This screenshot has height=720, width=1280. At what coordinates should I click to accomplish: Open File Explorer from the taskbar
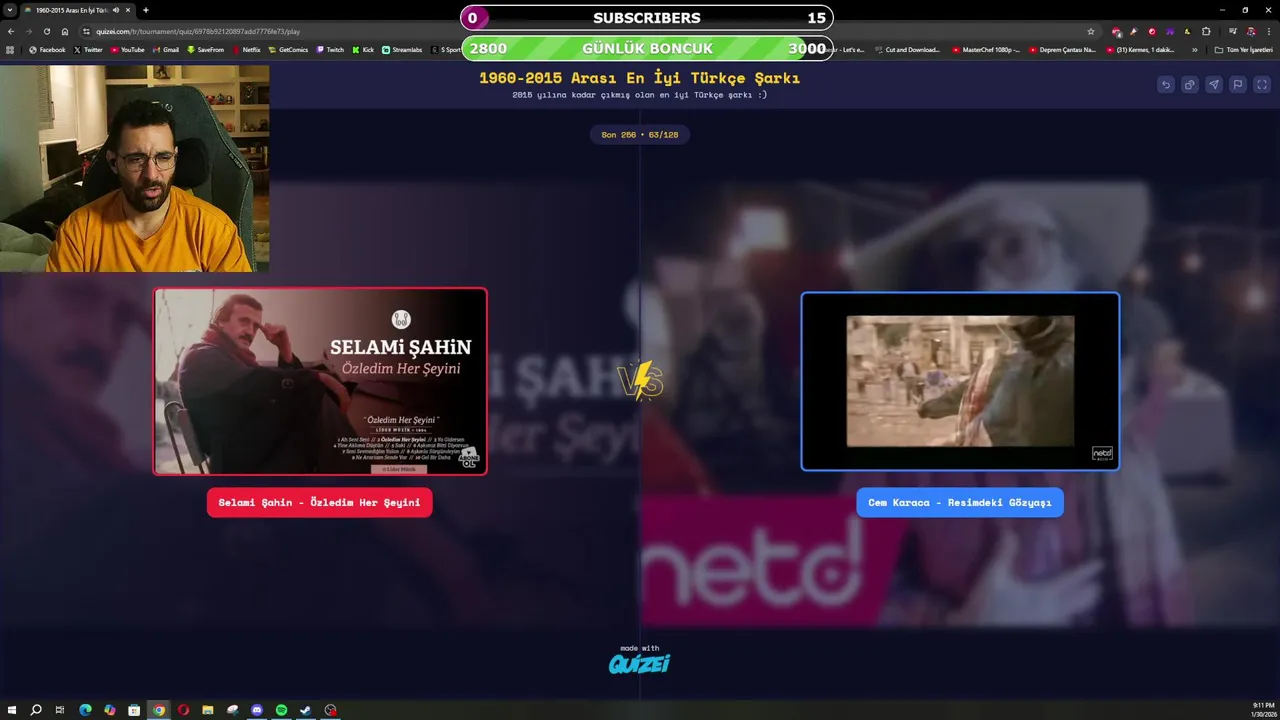[208, 710]
